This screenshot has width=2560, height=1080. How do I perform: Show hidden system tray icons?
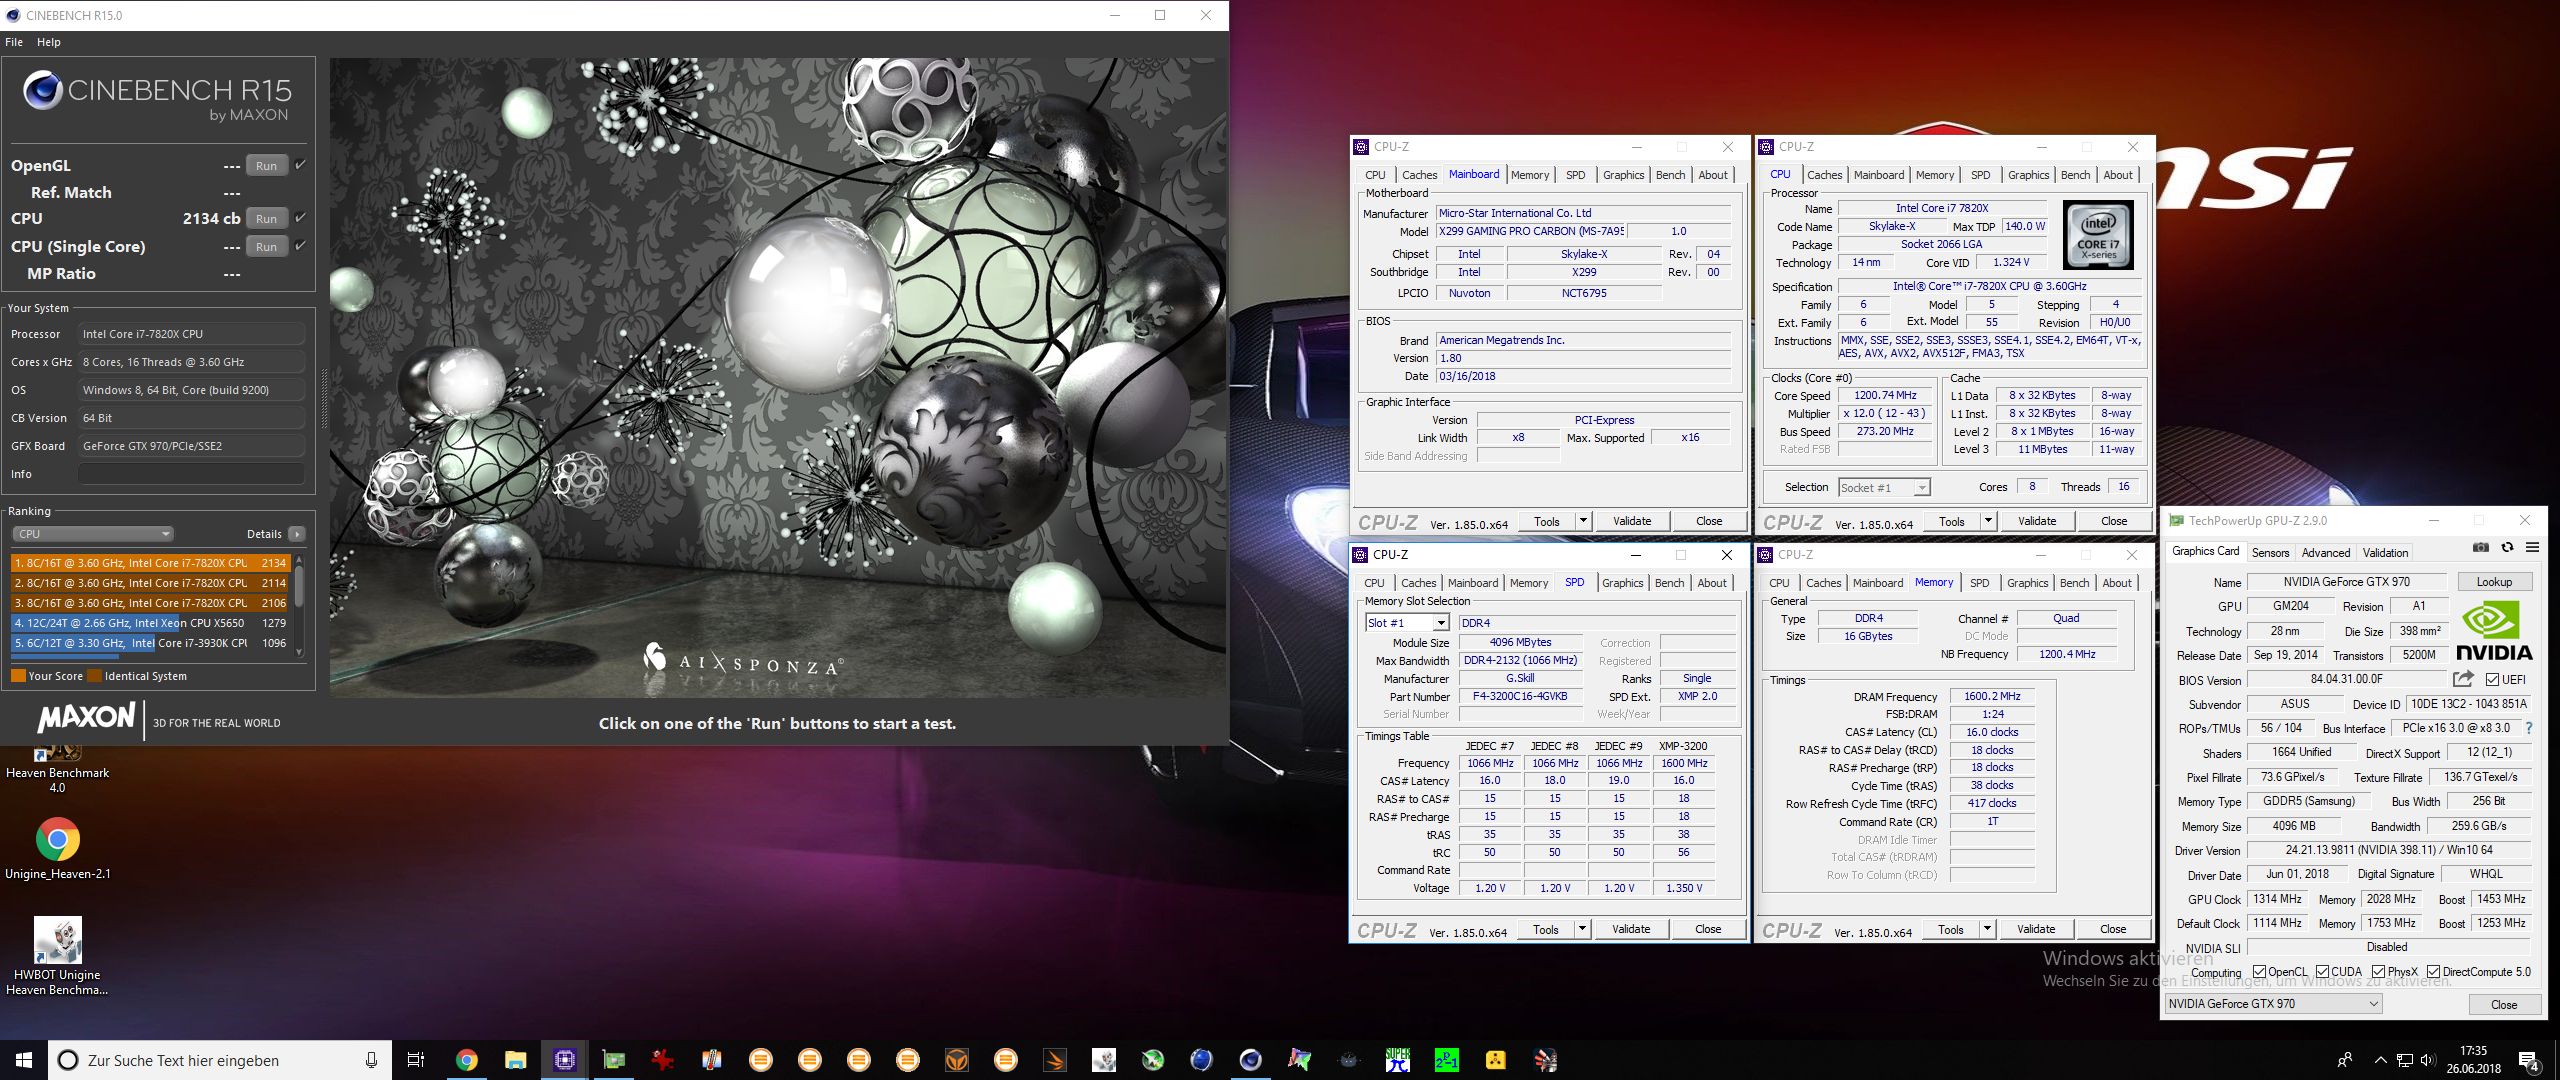click(2380, 1060)
